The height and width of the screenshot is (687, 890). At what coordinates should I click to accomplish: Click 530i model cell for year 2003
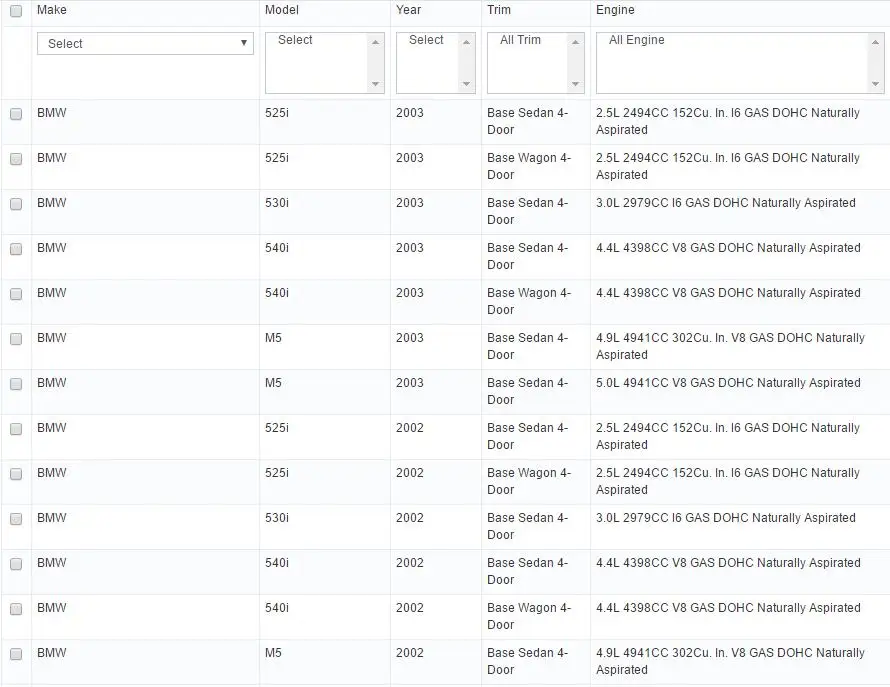(277, 203)
